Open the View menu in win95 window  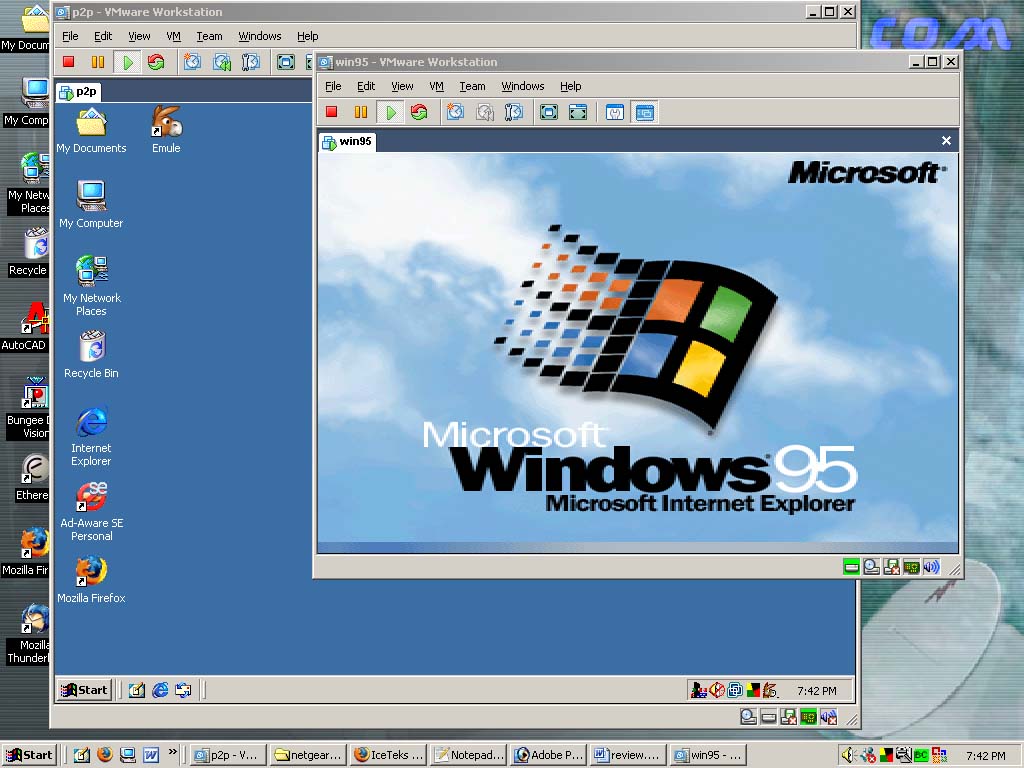click(402, 86)
